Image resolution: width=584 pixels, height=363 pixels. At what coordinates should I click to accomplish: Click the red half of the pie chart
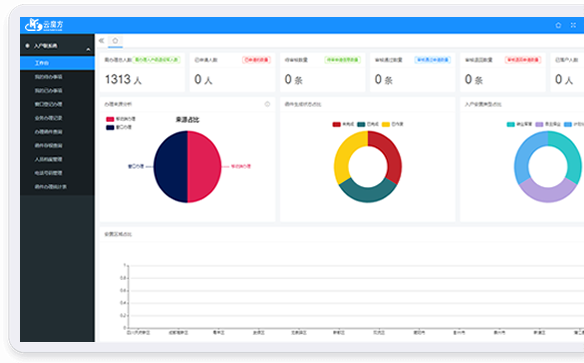(204, 167)
